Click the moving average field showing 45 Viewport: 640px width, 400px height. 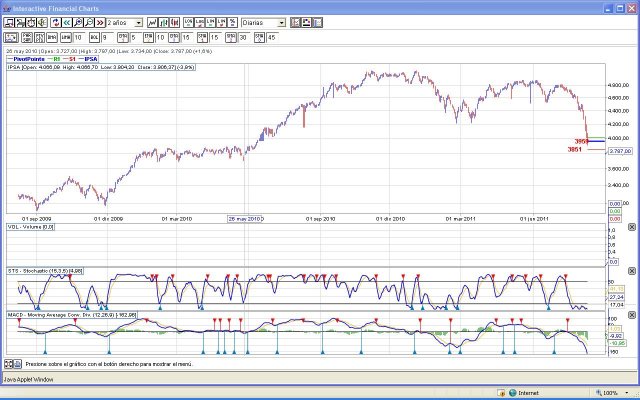pos(273,38)
